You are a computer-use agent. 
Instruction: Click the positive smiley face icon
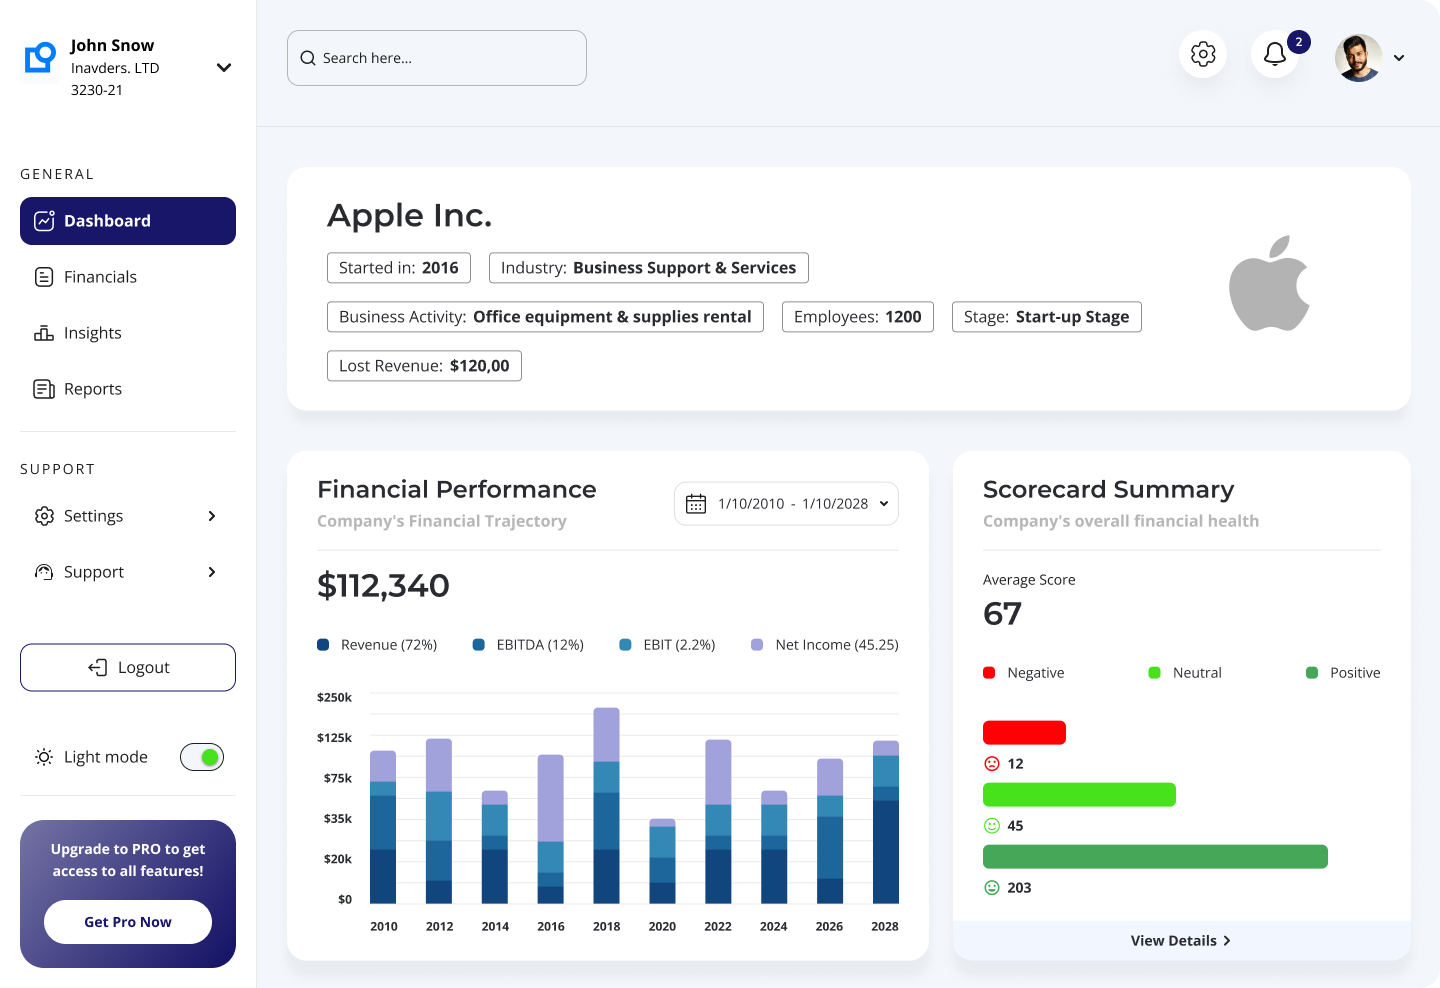(x=992, y=888)
